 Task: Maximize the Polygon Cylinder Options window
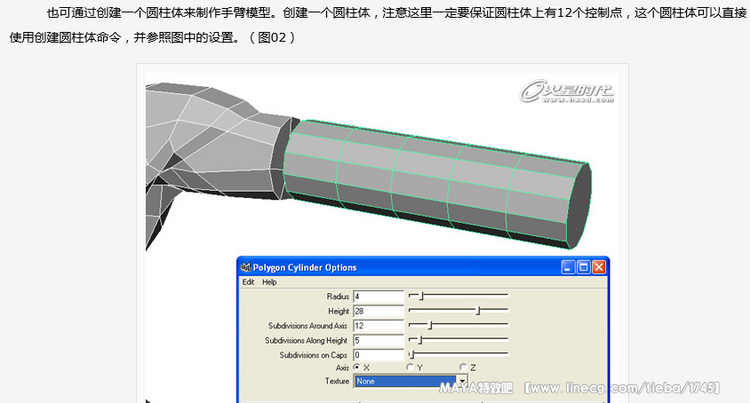point(583,267)
